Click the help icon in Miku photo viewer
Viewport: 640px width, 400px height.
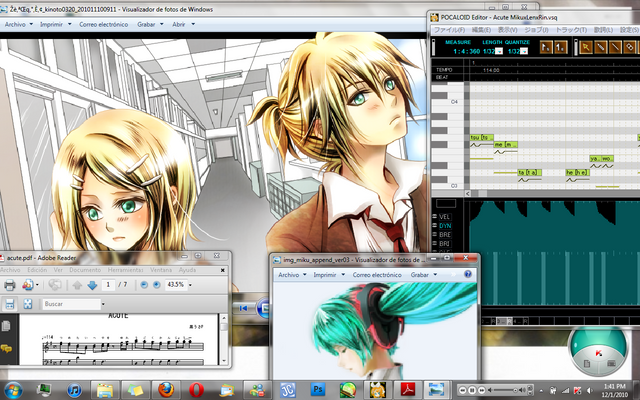[x=468, y=274]
